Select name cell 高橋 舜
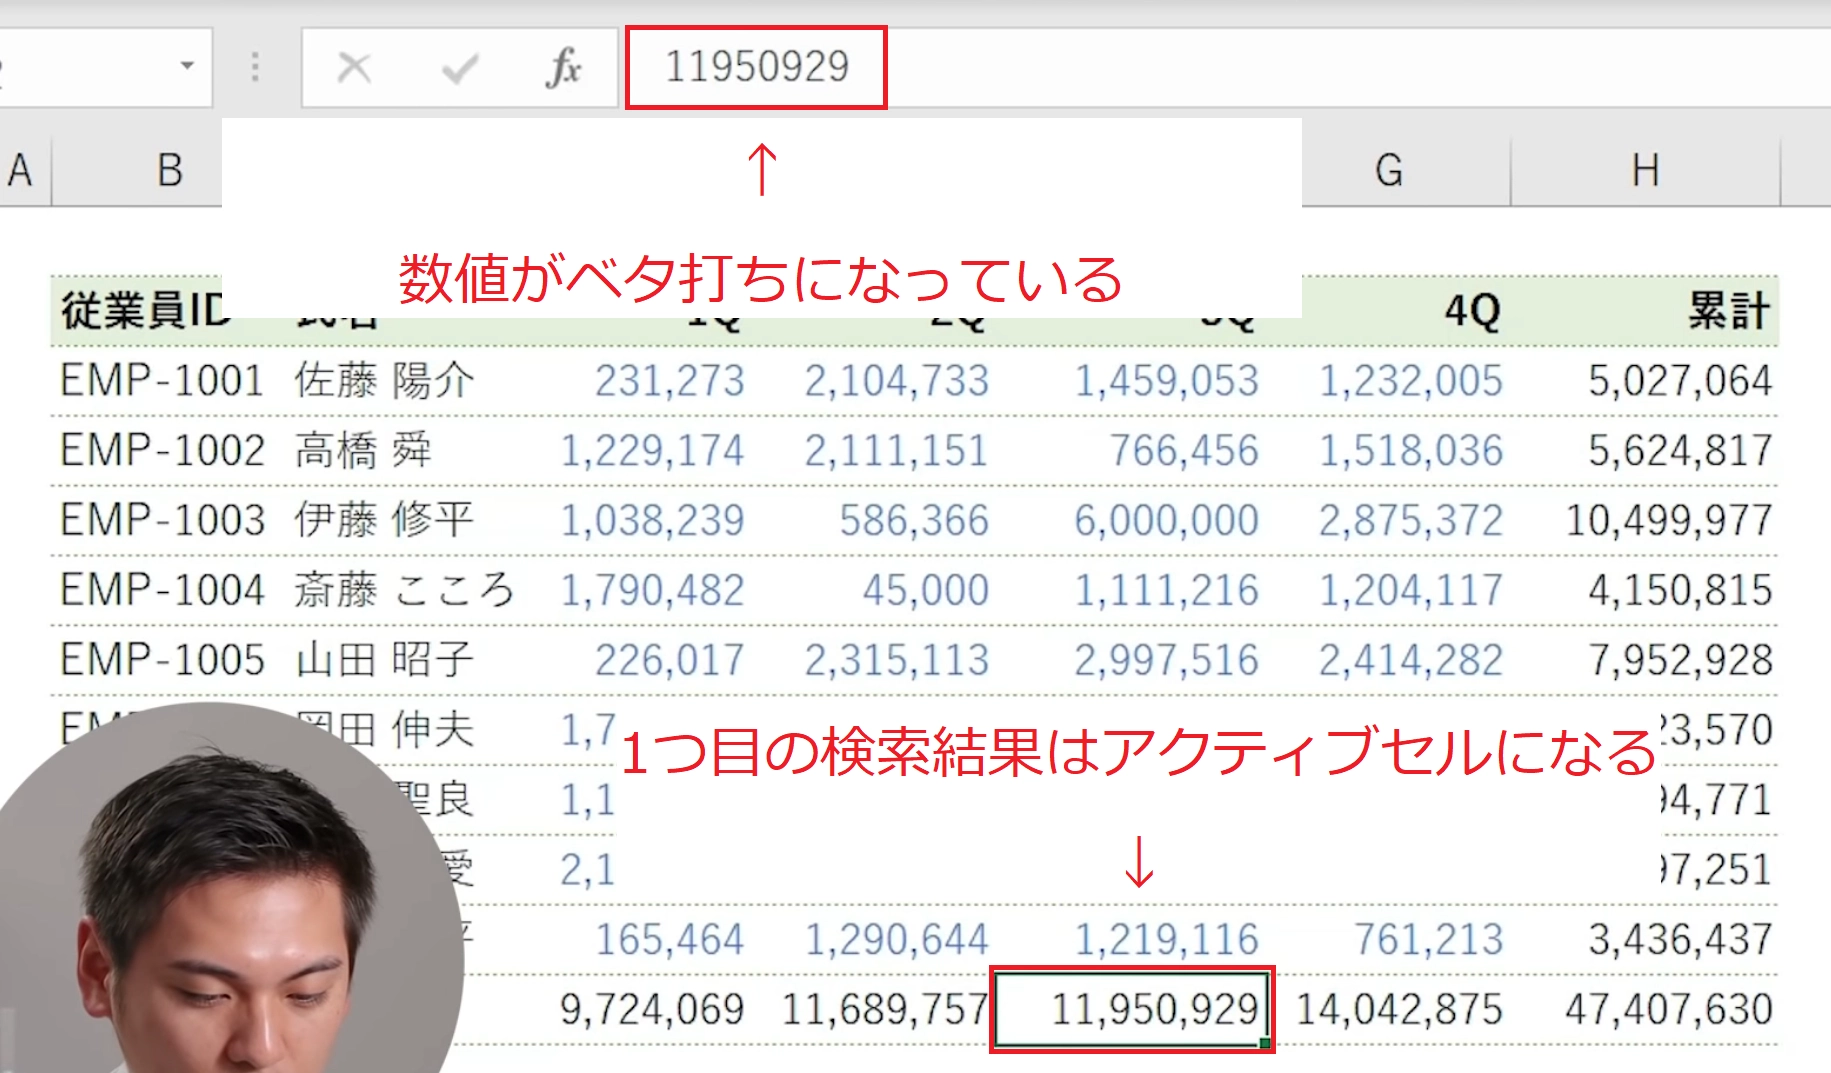This screenshot has width=1831, height=1073. pyautogui.click(x=363, y=451)
